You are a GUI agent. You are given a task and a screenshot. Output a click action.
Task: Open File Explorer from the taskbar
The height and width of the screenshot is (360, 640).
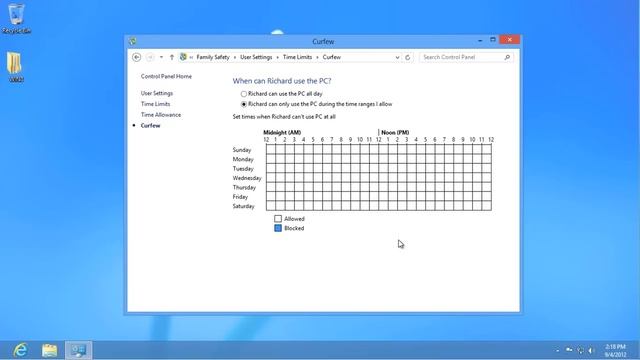click(x=49, y=350)
